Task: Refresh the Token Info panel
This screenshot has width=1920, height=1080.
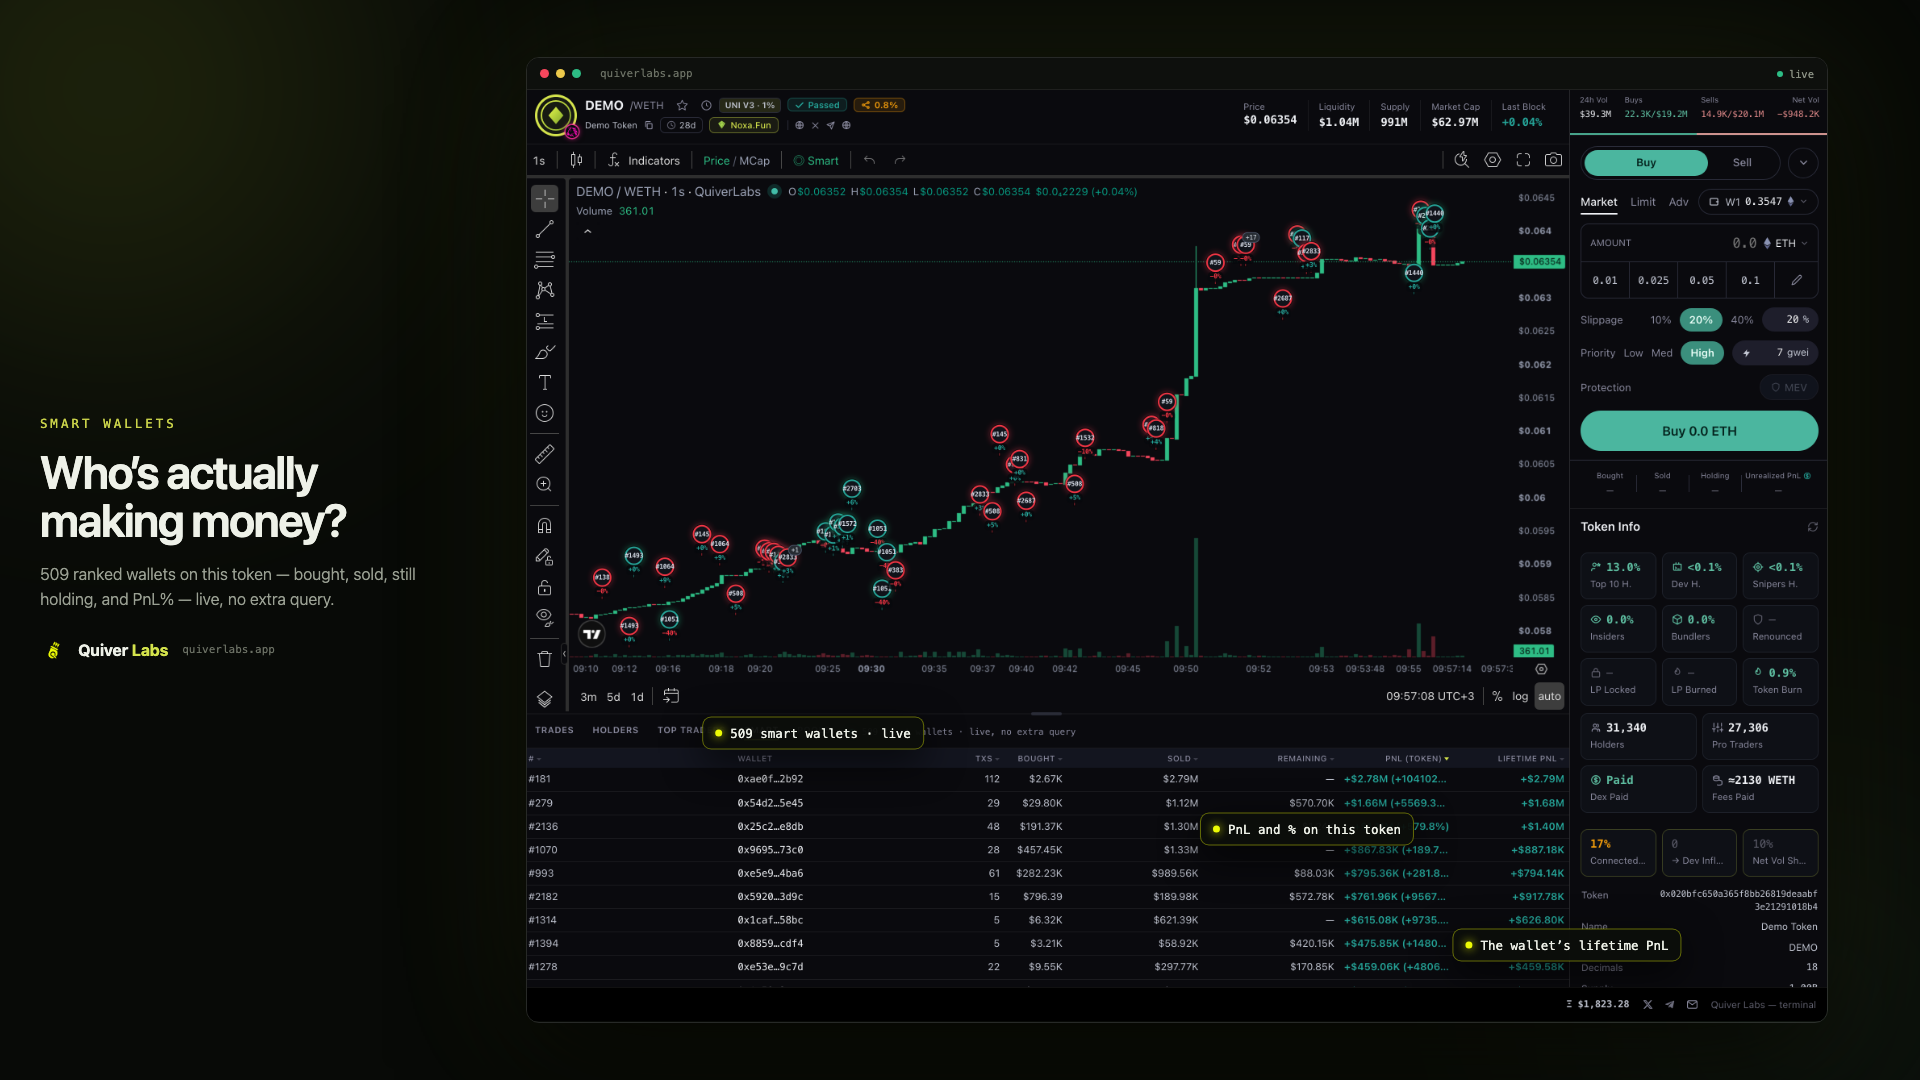Action: click(1812, 527)
